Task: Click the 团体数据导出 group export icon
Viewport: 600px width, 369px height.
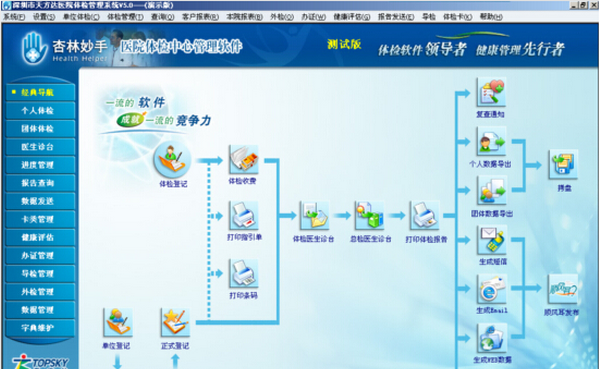Action: tap(491, 191)
